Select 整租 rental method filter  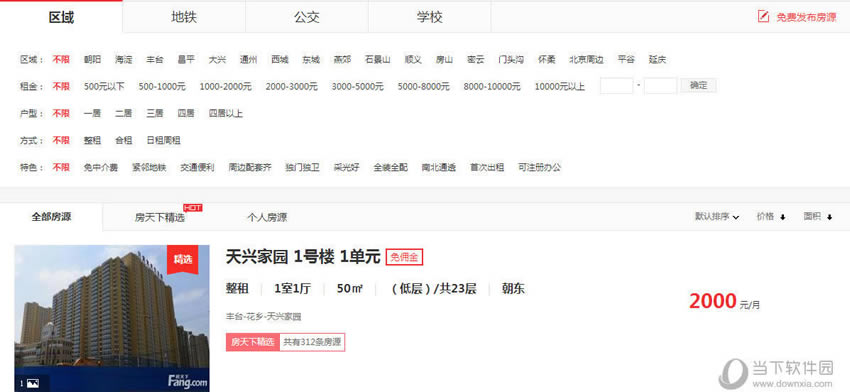point(92,140)
